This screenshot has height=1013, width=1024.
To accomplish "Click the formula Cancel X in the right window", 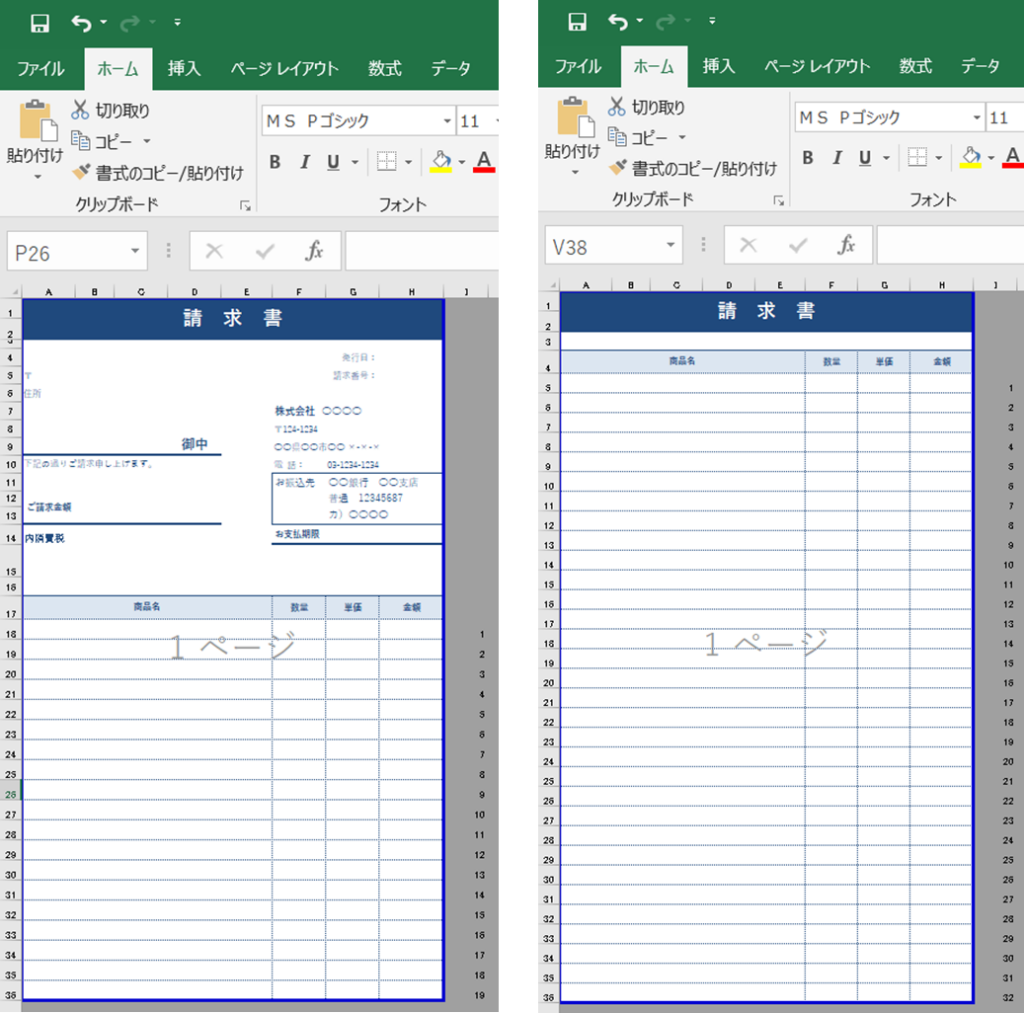I will click(x=748, y=245).
